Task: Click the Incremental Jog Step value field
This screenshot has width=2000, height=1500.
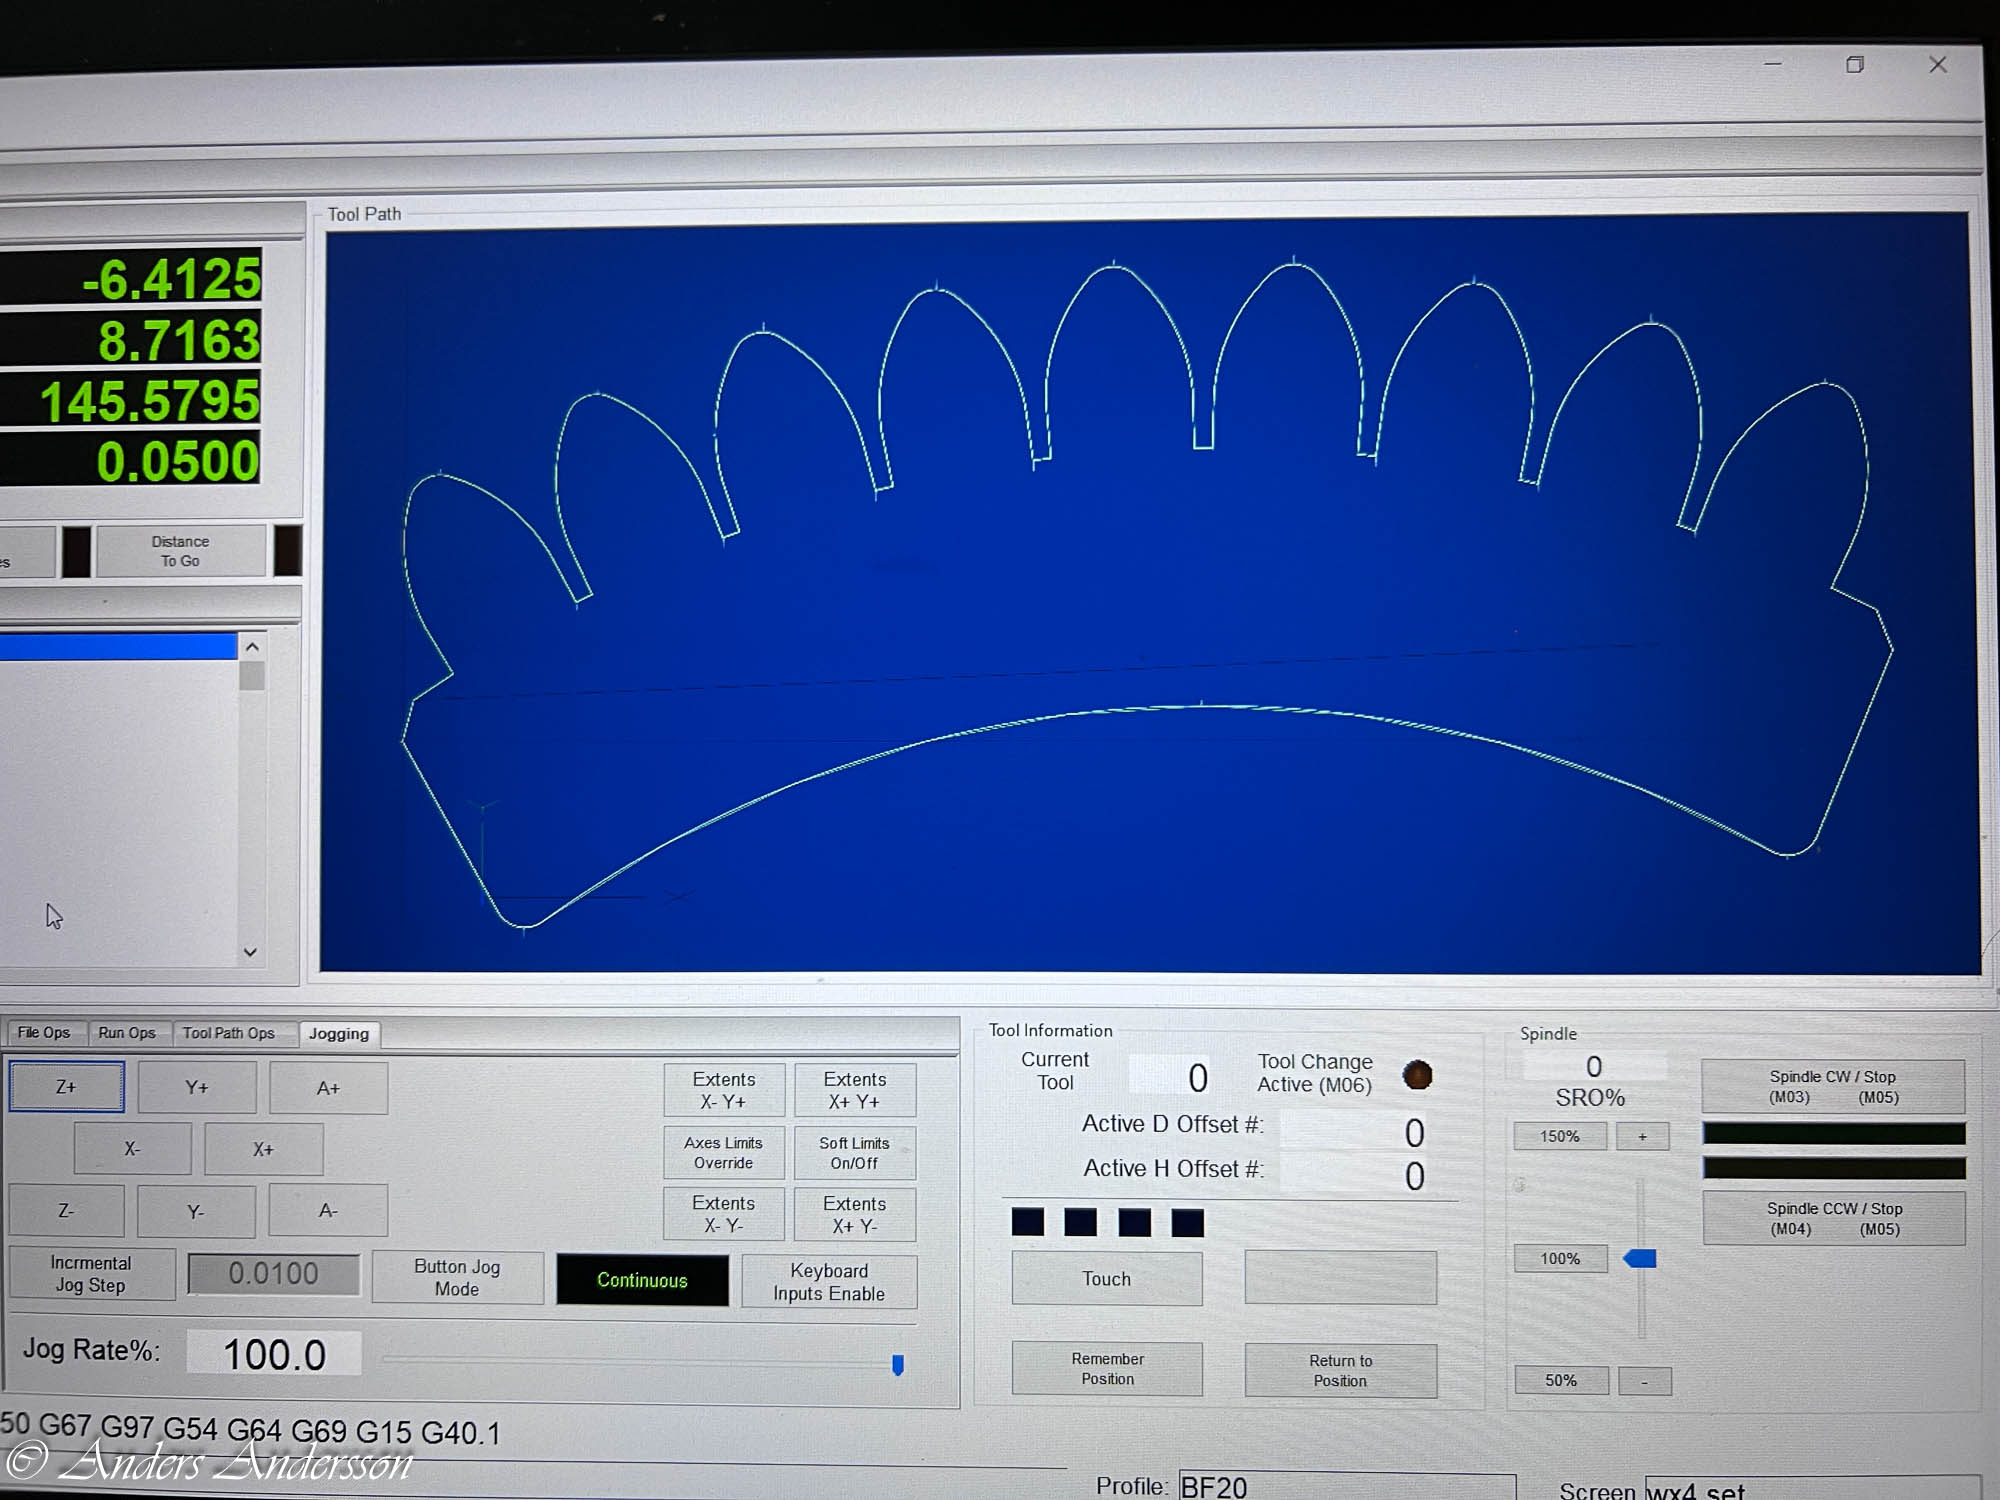Action: point(274,1274)
